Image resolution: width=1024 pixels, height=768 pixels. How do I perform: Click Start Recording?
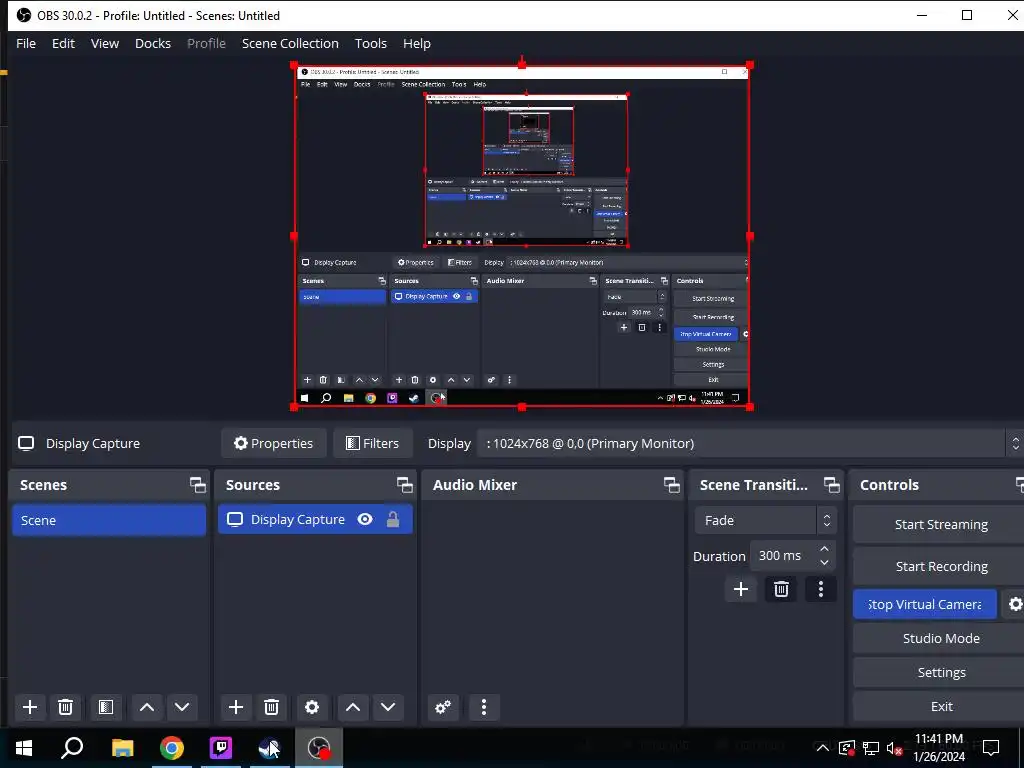pyautogui.click(x=940, y=566)
